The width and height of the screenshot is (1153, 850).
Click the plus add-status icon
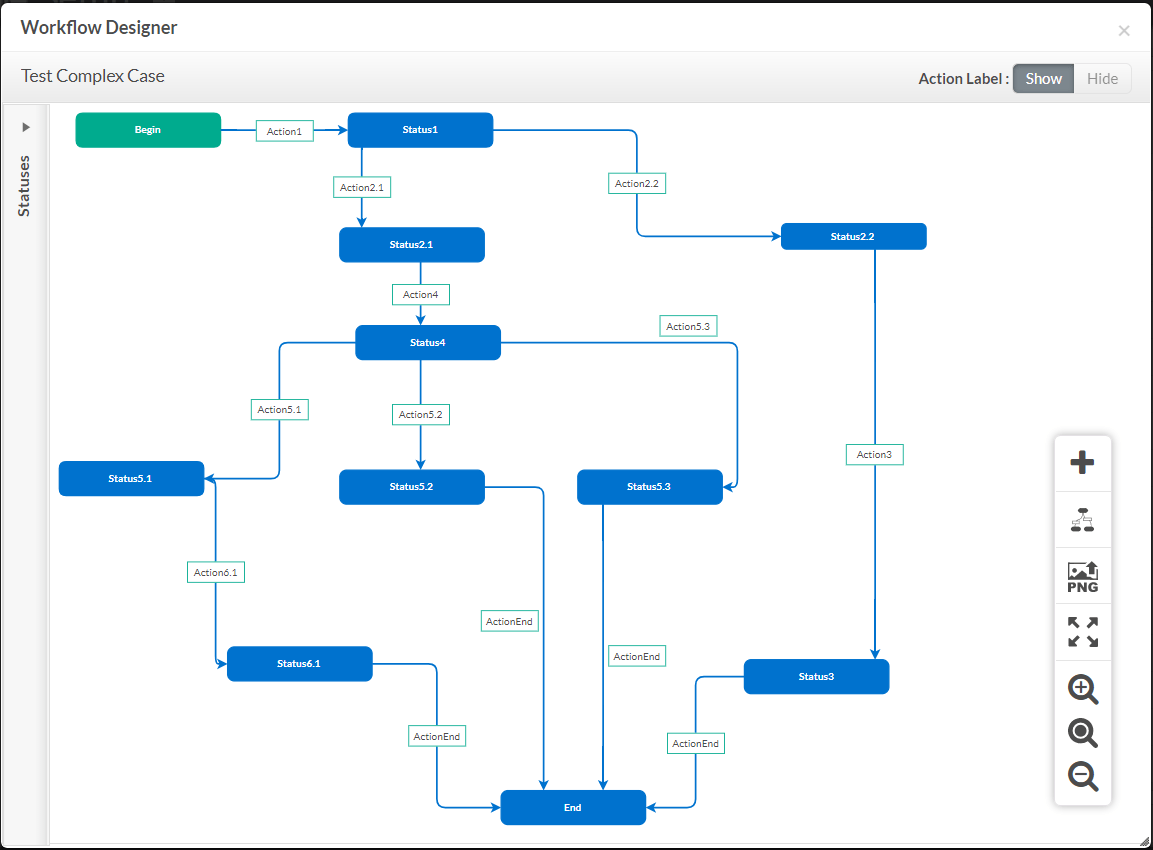pos(1082,462)
